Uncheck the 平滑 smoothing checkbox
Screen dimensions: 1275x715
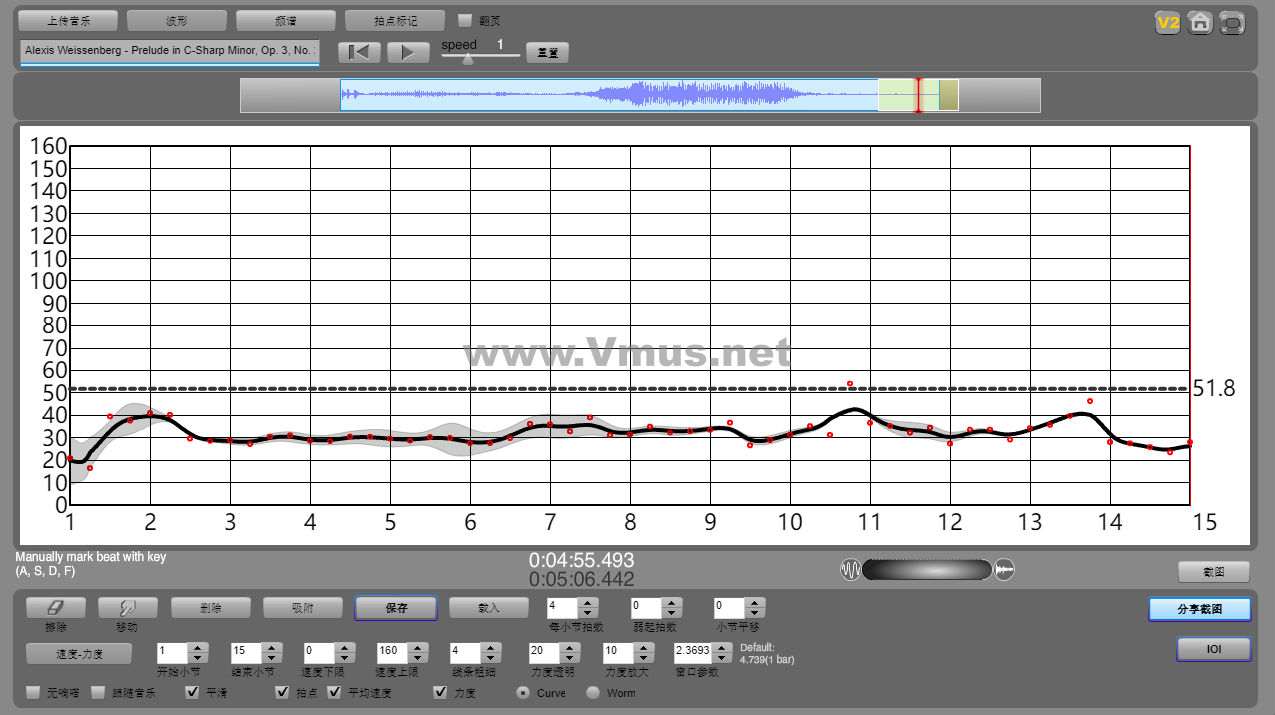192,692
